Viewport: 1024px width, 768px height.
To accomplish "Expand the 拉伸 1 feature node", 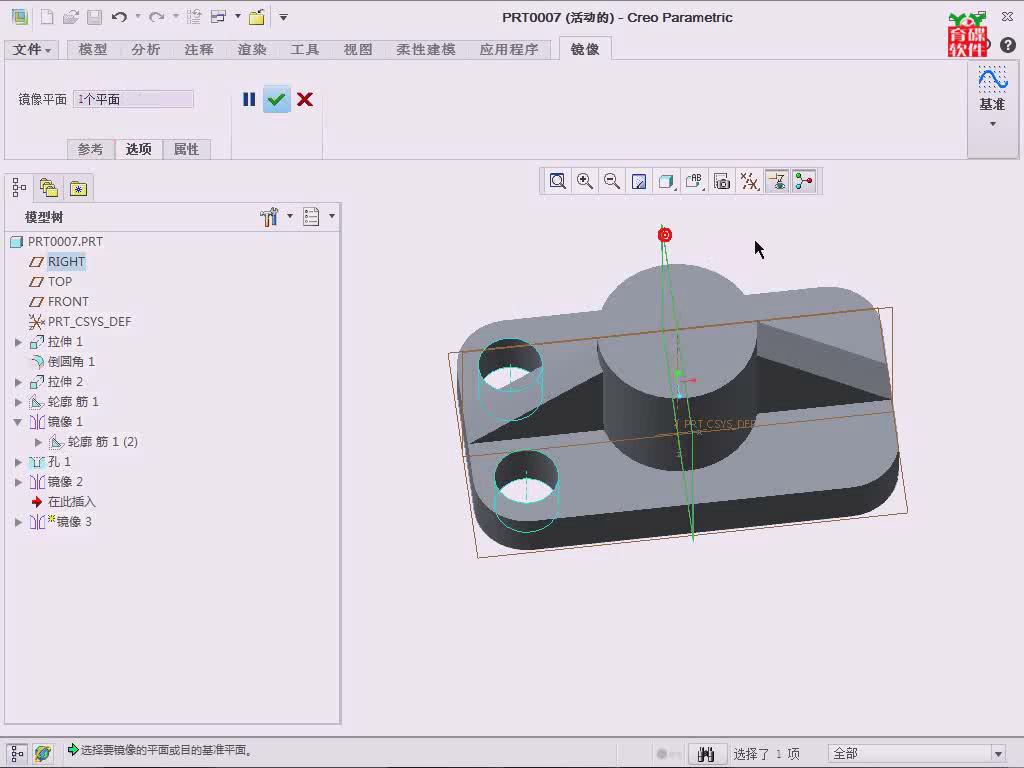I will point(18,342).
